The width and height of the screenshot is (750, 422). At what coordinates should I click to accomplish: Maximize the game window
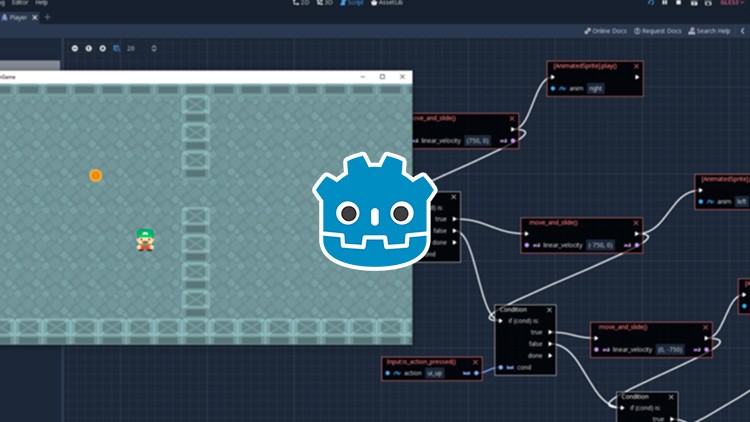(x=382, y=77)
